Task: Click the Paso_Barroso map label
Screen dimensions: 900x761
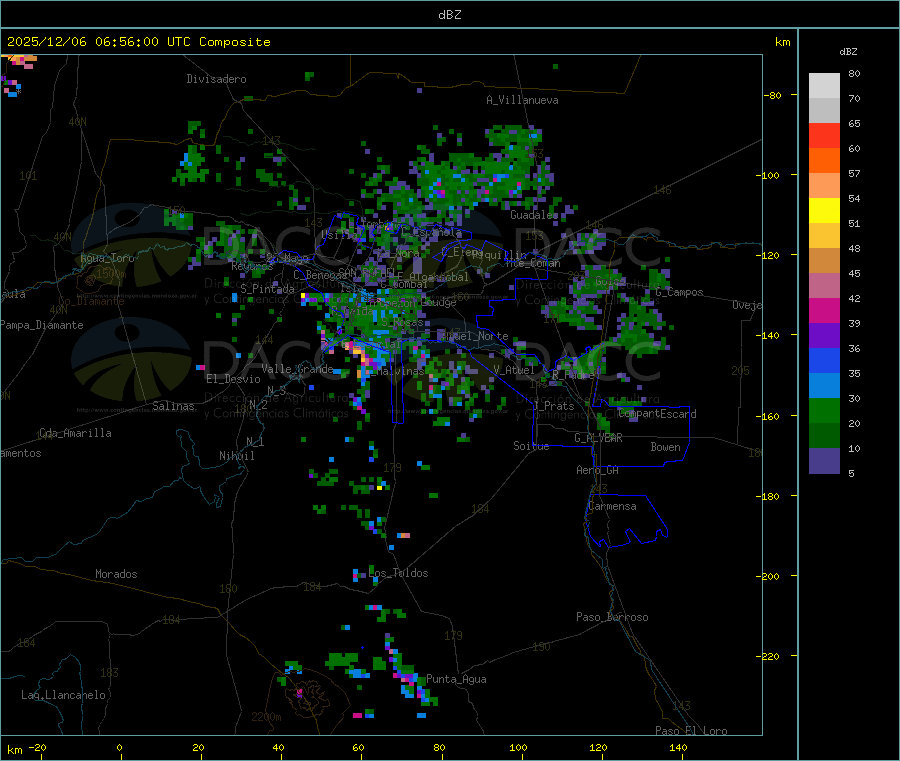Action: tap(612, 617)
